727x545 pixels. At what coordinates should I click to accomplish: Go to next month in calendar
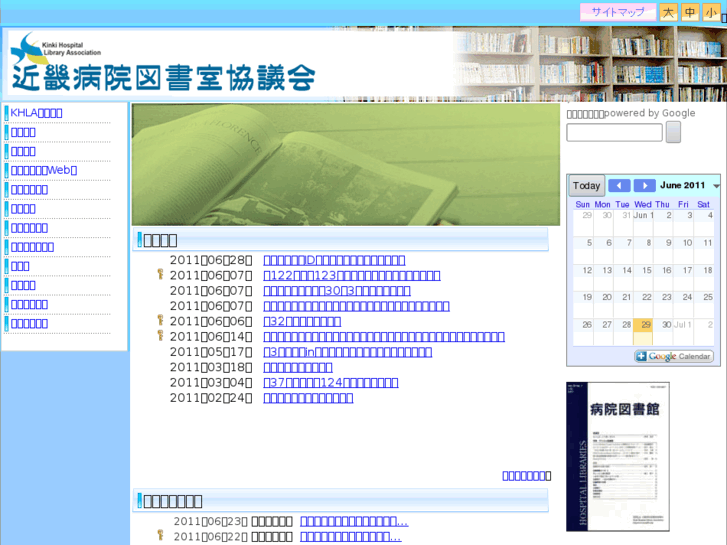pyautogui.click(x=644, y=186)
